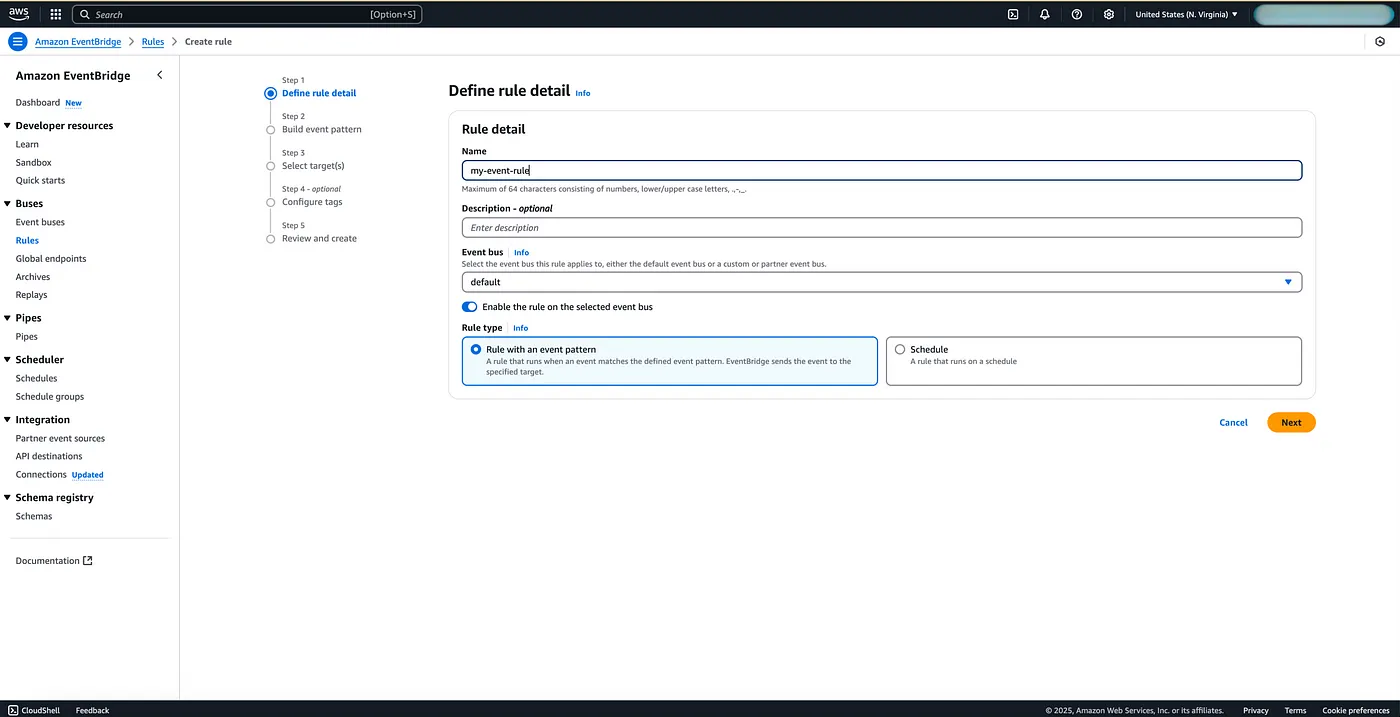Open Rules in the sidebar
1400x717 pixels.
pos(27,240)
